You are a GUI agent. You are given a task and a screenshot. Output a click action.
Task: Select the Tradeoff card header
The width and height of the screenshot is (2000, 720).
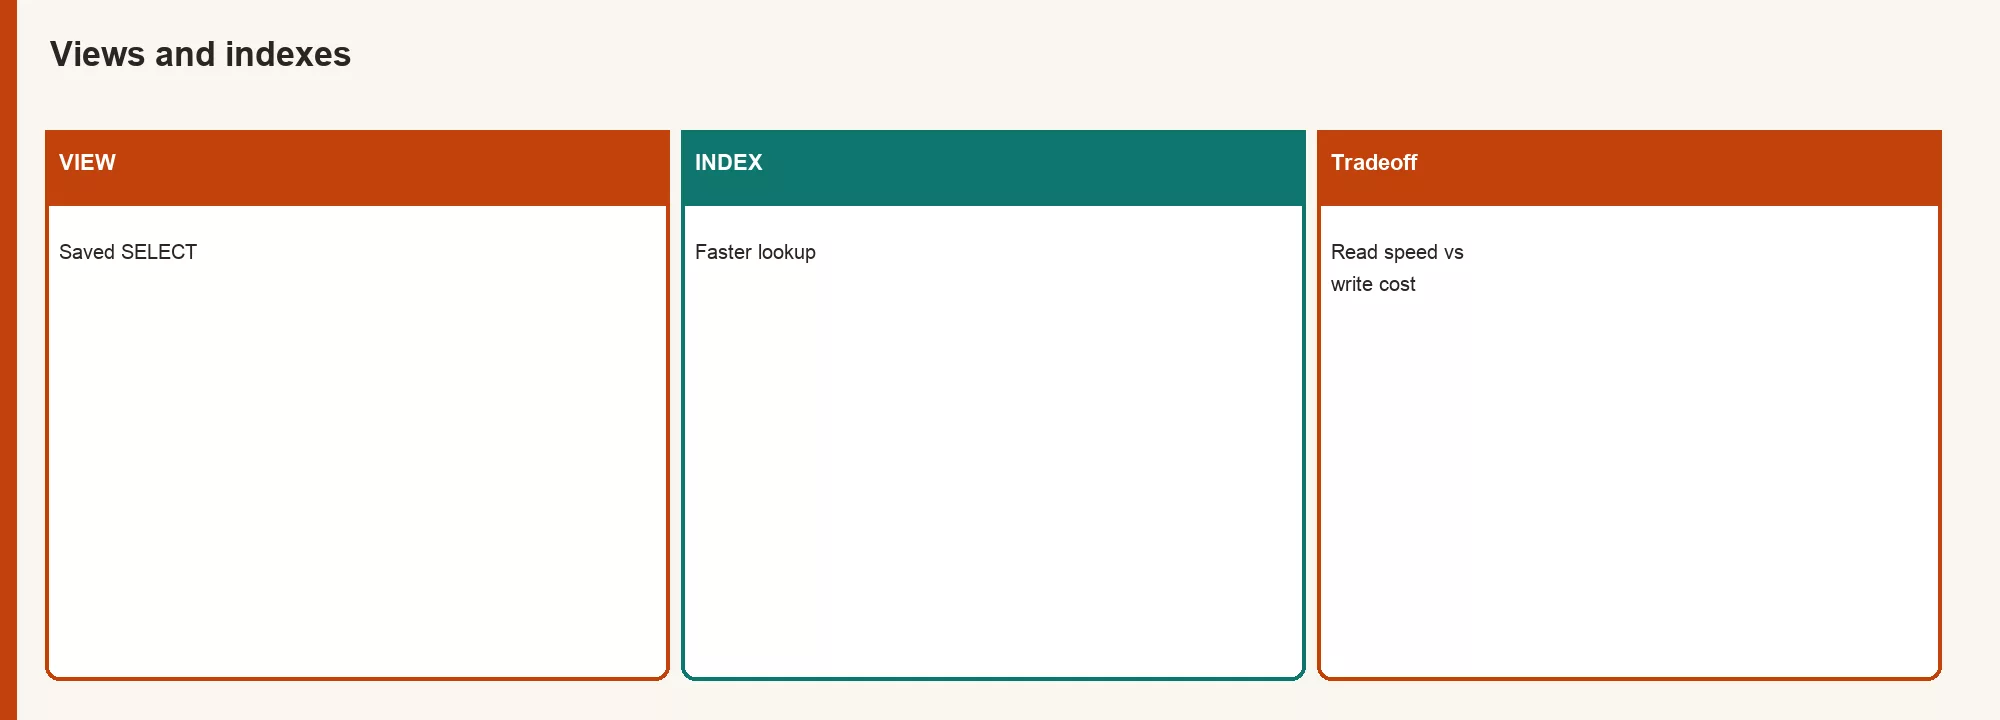tap(1629, 168)
